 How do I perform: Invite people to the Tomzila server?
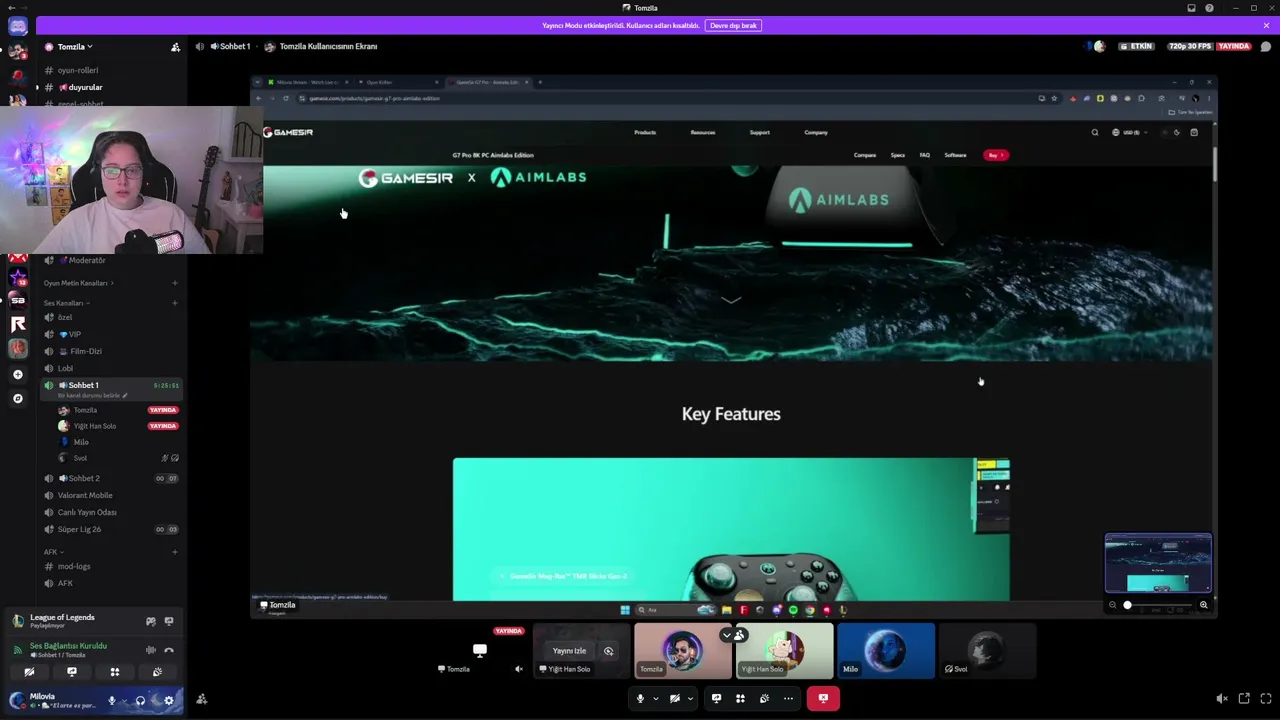coord(175,47)
